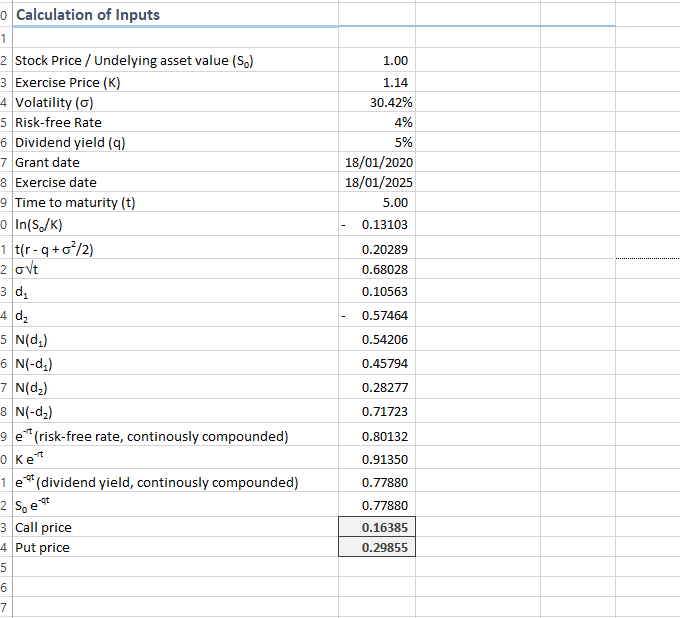Screen dimensions: 680x618
Task: Click the σ√t label cell
Action: pos(176,269)
